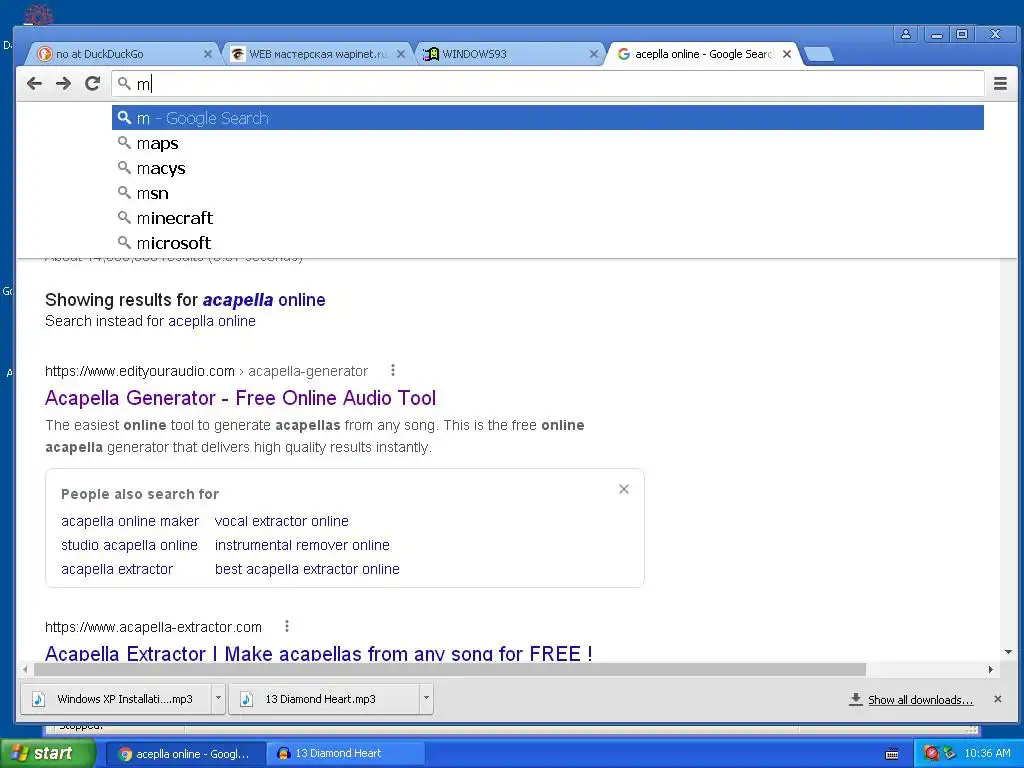Image resolution: width=1024 pixels, height=768 pixels.
Task: Click the Safely Remove Hardware tray icon
Action: (x=950, y=754)
